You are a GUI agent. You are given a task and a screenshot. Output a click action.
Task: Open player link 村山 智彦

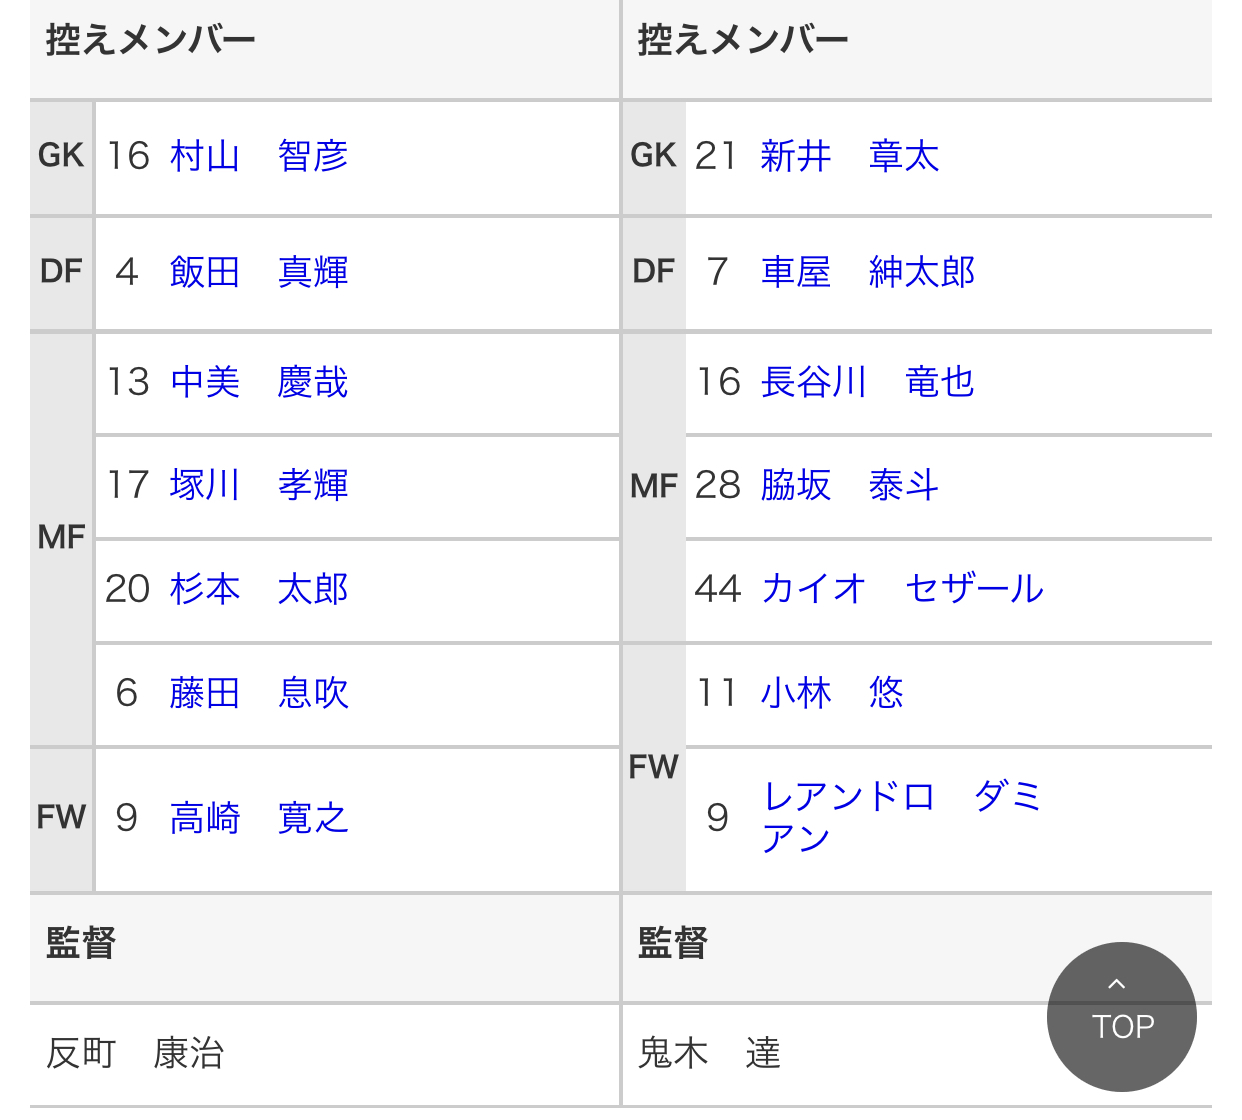pyautogui.click(x=259, y=156)
